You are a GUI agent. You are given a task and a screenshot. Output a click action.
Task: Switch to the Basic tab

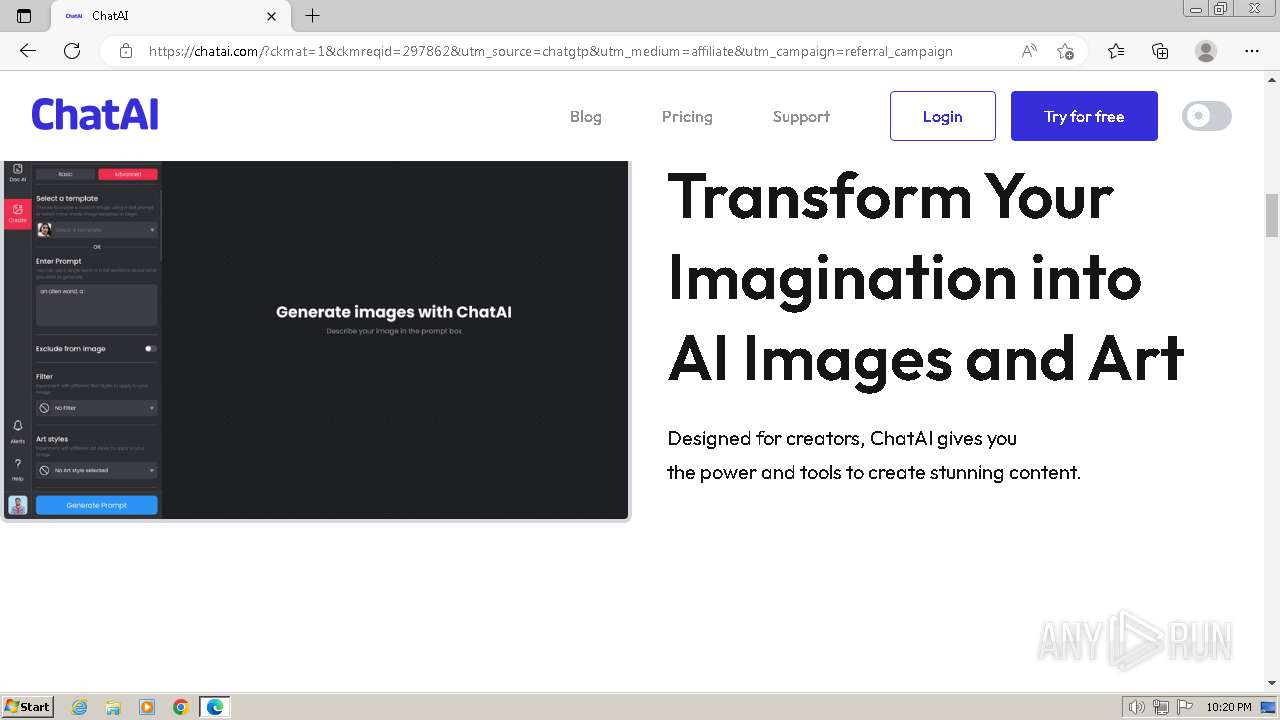point(65,174)
